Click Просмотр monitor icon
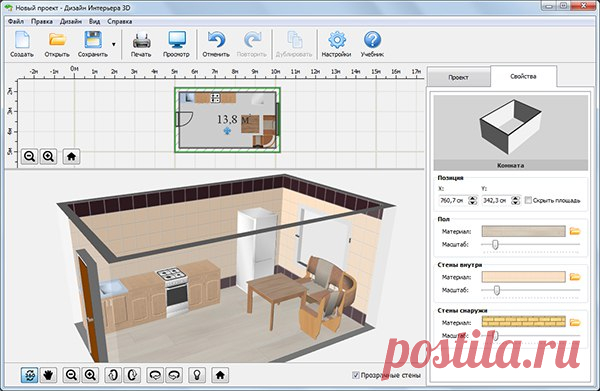 177,40
